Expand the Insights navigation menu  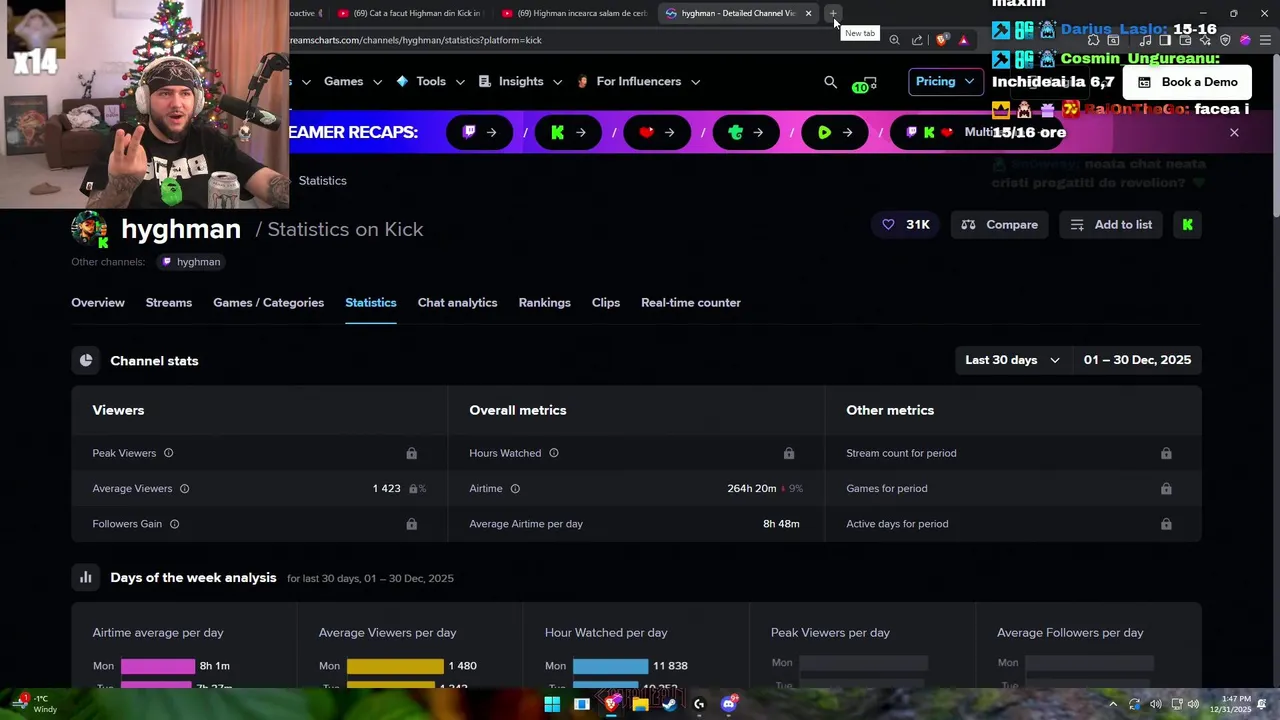pyautogui.click(x=520, y=82)
